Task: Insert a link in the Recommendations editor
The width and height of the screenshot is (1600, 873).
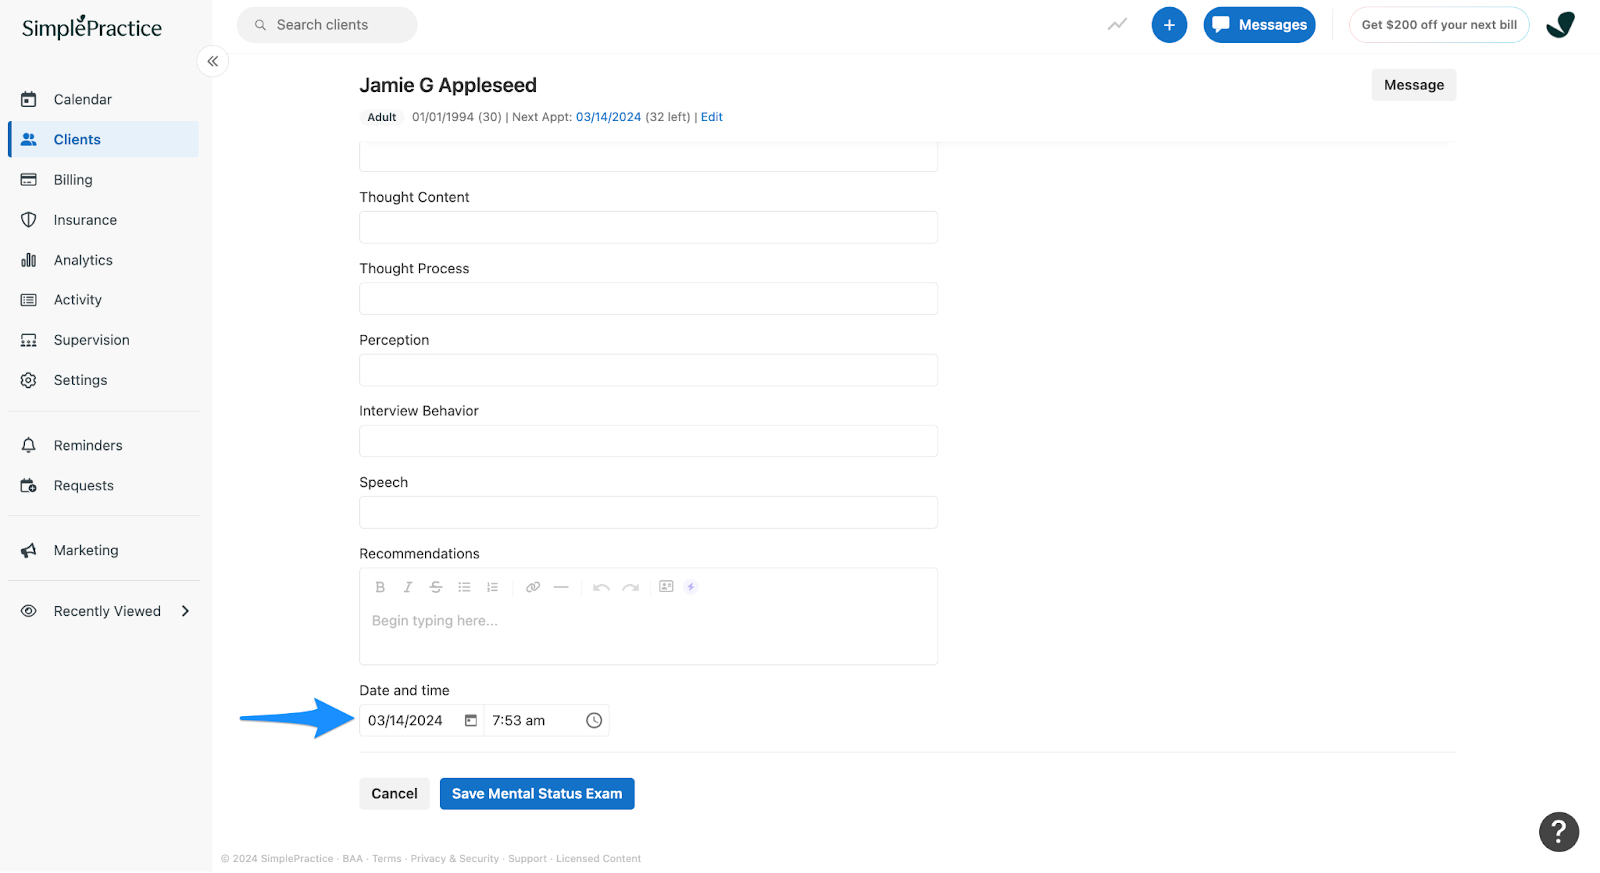Action: click(533, 587)
